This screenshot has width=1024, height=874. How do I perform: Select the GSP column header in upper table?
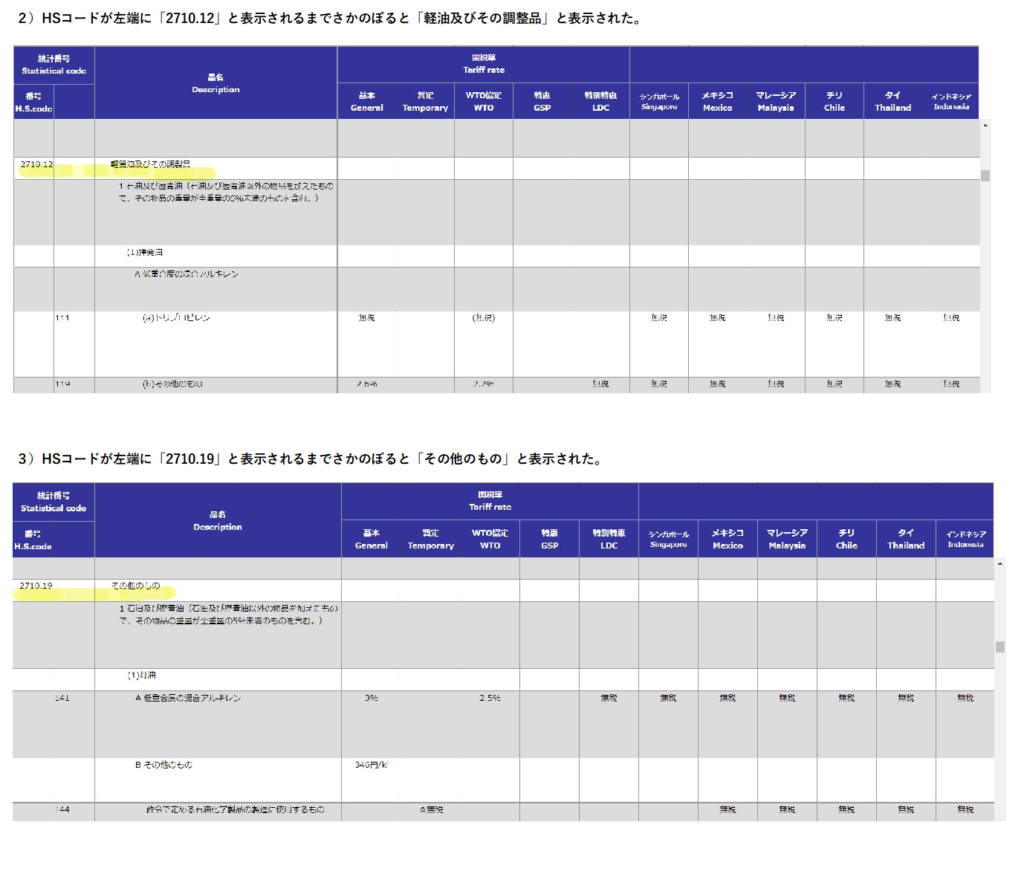click(542, 102)
